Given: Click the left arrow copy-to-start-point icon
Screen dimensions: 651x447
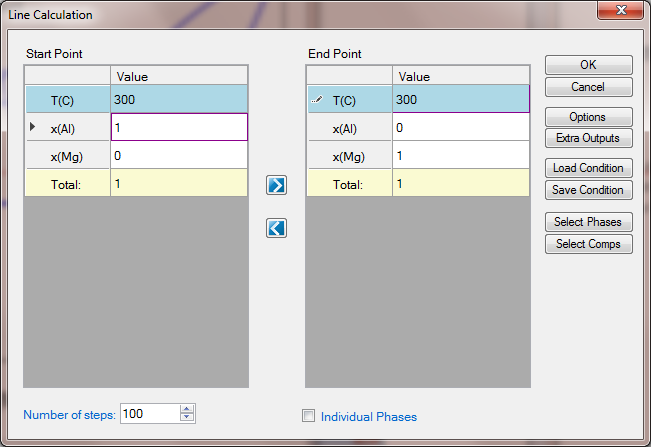Looking at the screenshot, I should point(277,229).
